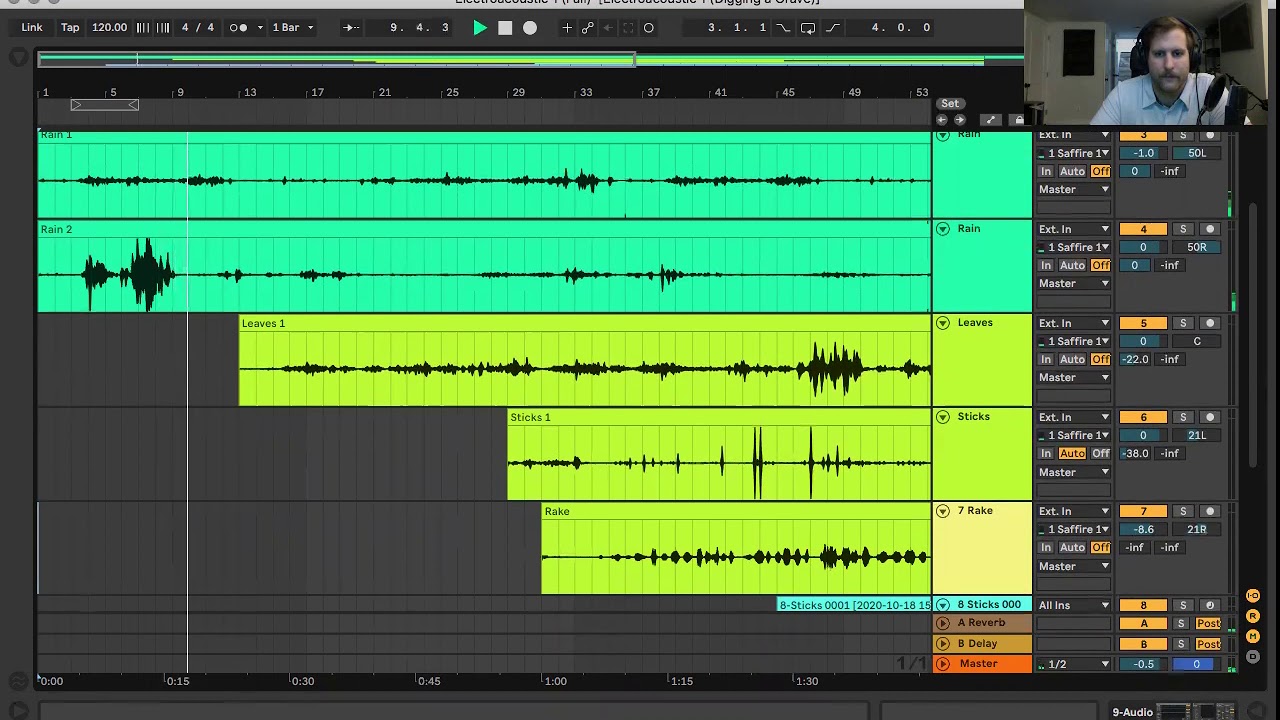This screenshot has height=720, width=1280.
Task: Enable the Follow playback icon
Action: tap(351, 28)
